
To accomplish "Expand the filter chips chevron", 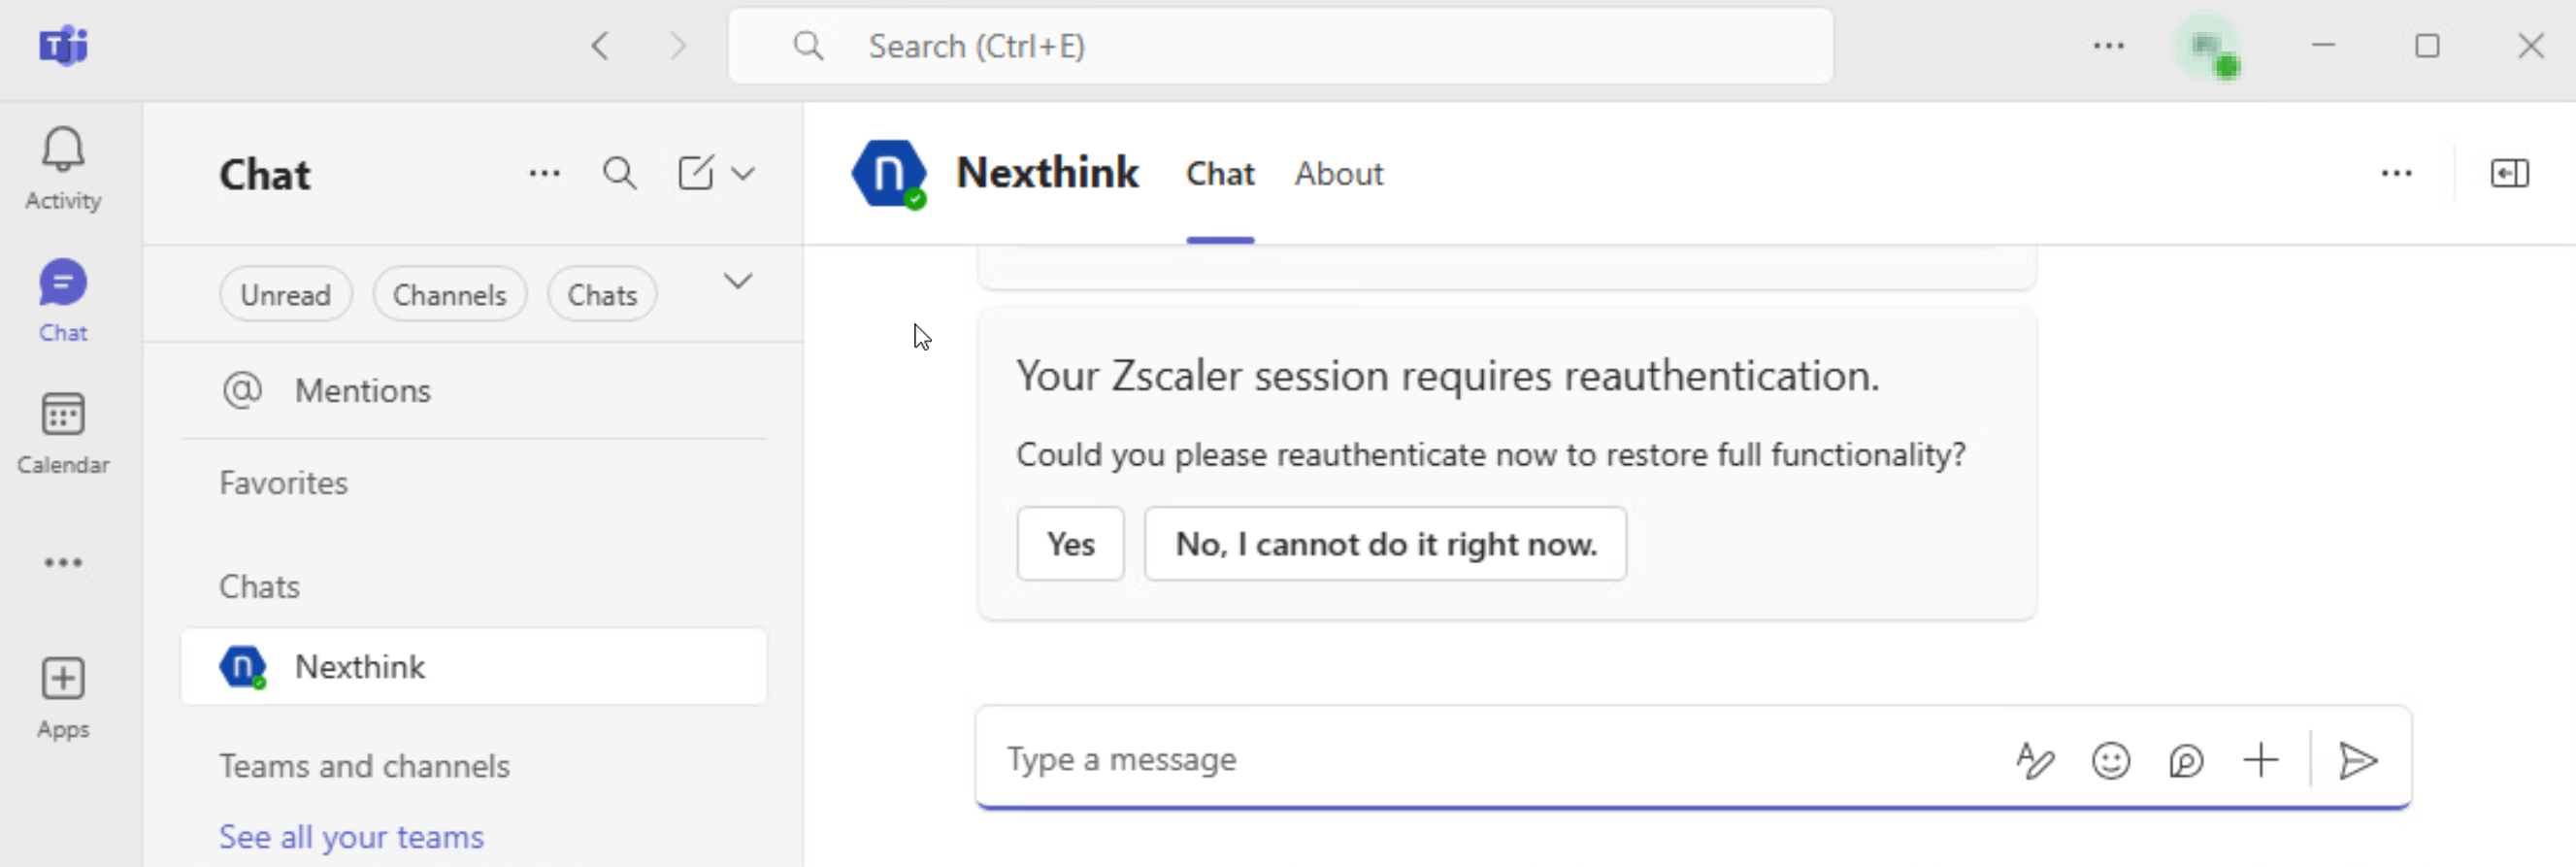I will pyautogui.click(x=738, y=282).
